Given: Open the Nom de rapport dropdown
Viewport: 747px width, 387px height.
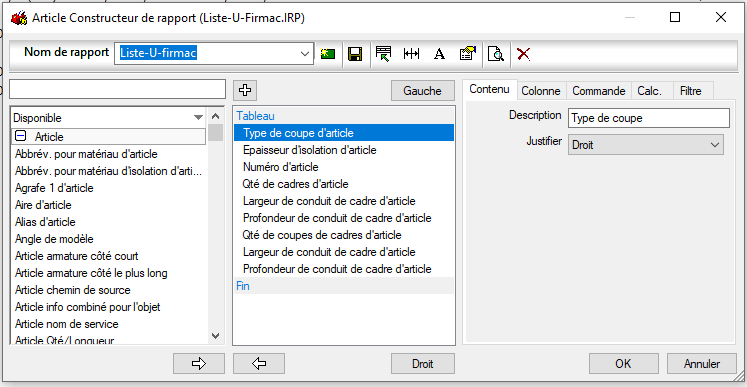Looking at the screenshot, I should click(305, 53).
